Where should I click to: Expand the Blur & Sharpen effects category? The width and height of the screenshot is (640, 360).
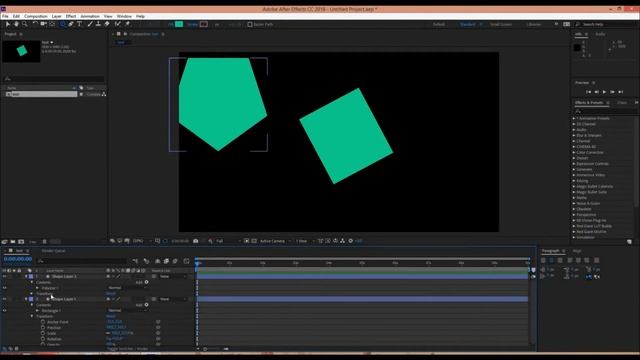[x=574, y=136]
